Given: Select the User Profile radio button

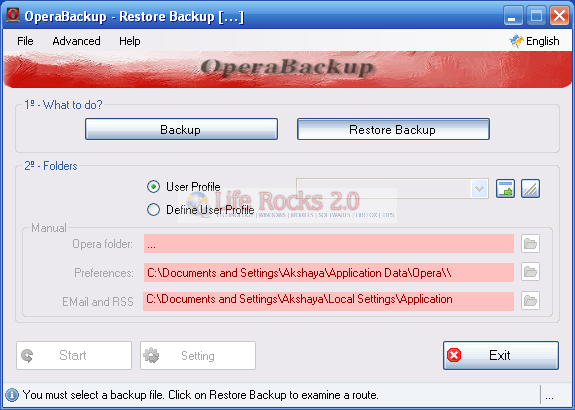Looking at the screenshot, I should pyautogui.click(x=153, y=187).
